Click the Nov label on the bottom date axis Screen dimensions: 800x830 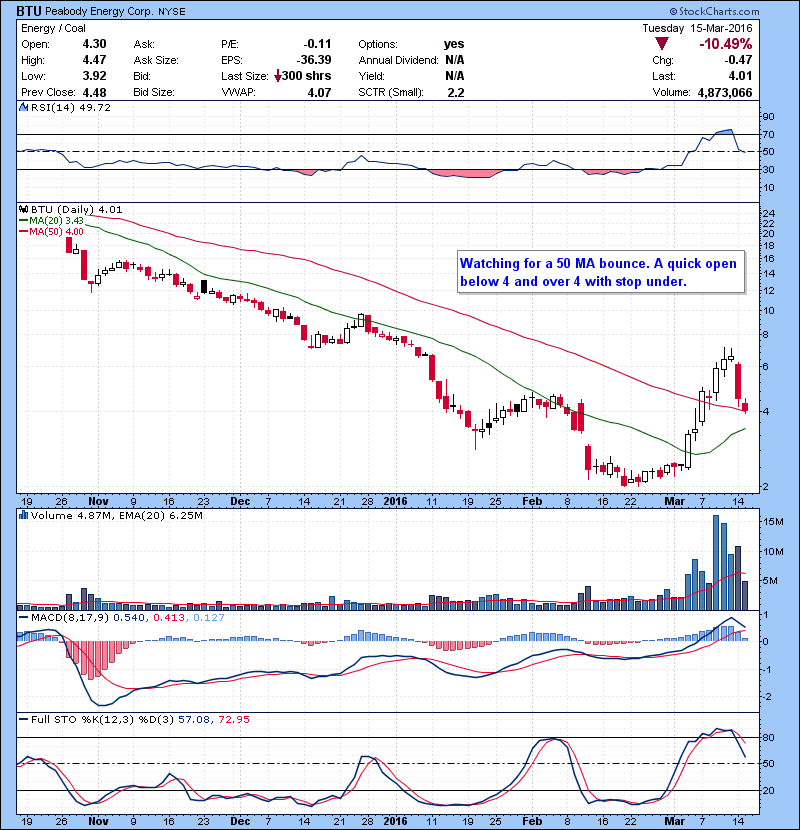[x=98, y=821]
